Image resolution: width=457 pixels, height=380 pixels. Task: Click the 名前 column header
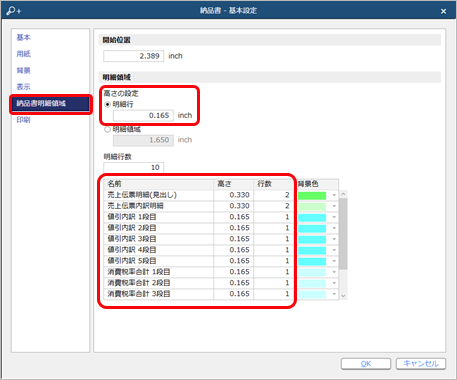[x=159, y=184]
